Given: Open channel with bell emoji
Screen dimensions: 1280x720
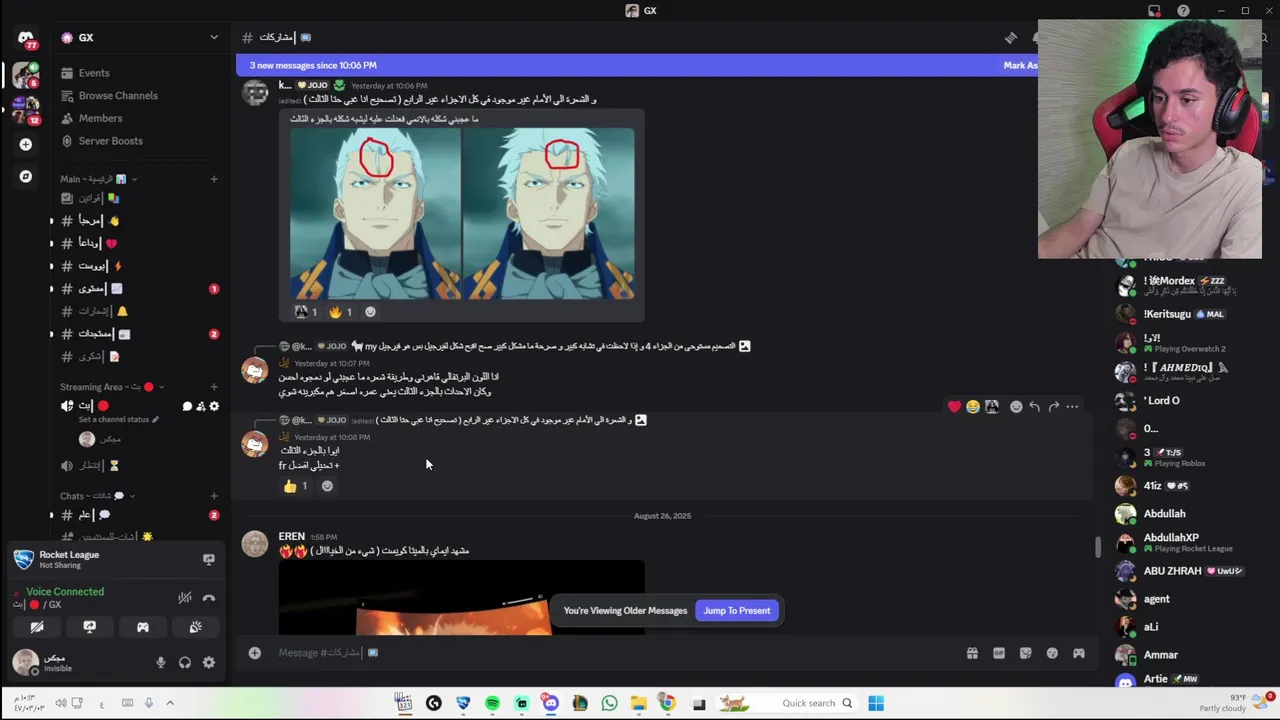Looking at the screenshot, I should [x=139, y=311].
